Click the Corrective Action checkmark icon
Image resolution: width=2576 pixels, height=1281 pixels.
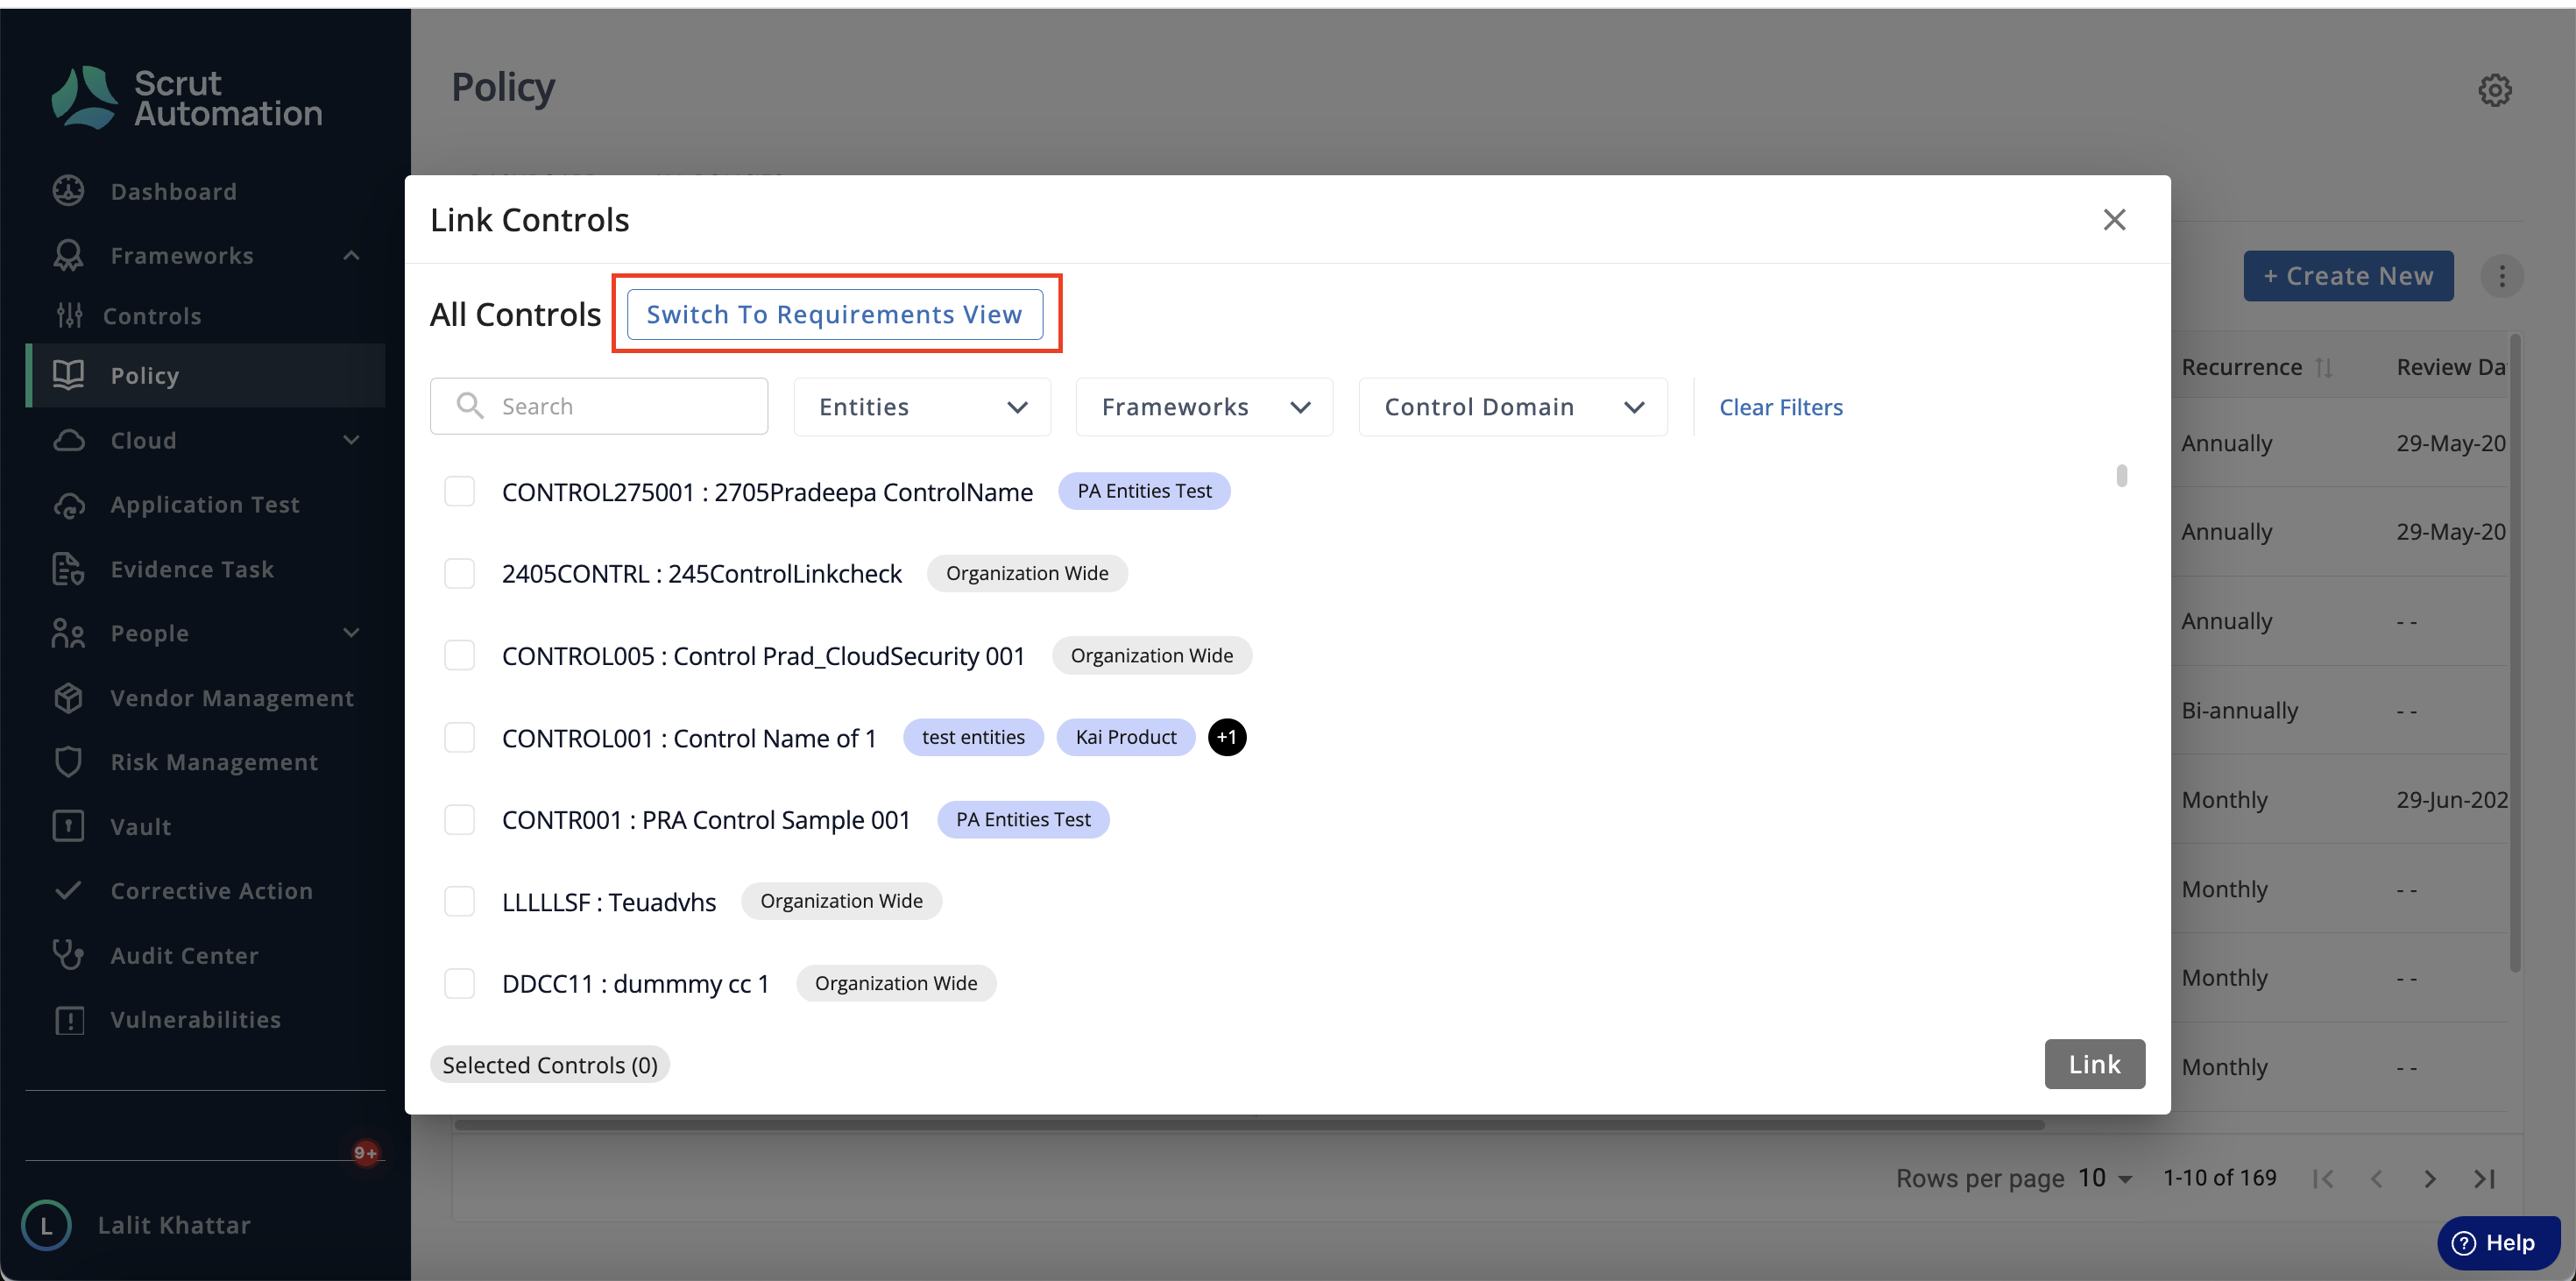(x=68, y=890)
